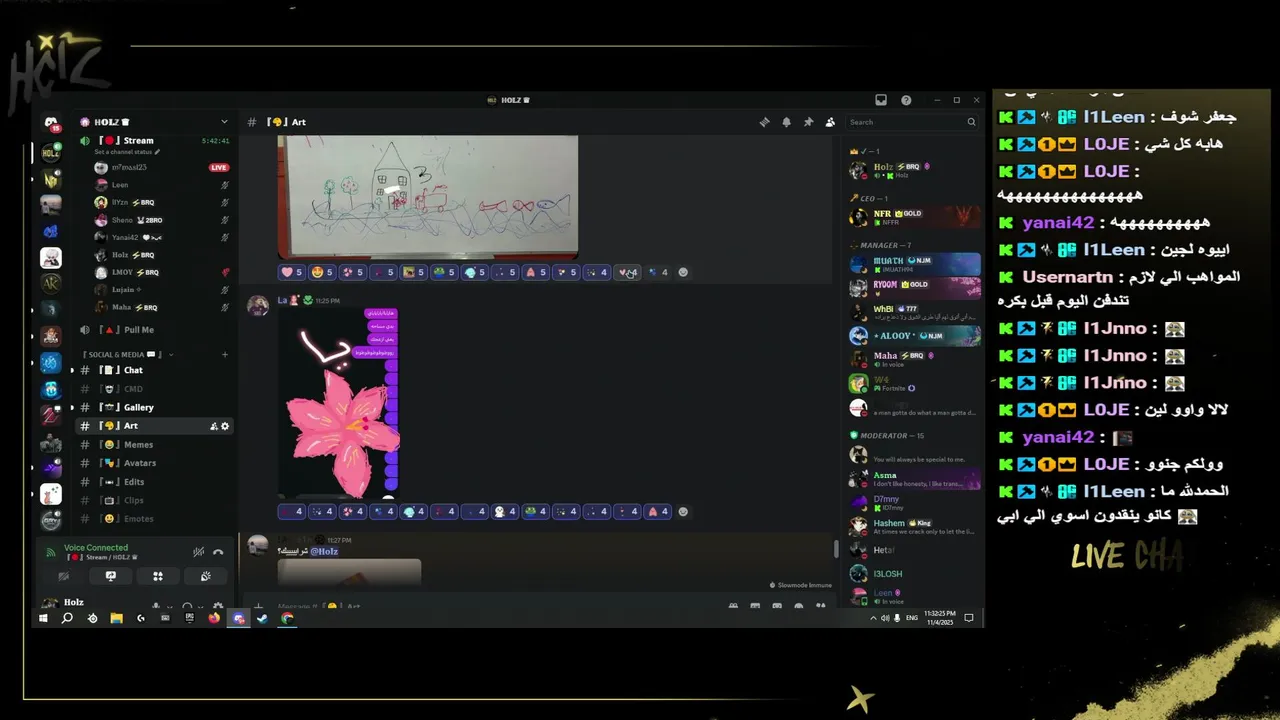Click ENG language indicator in taskbar

911,618
